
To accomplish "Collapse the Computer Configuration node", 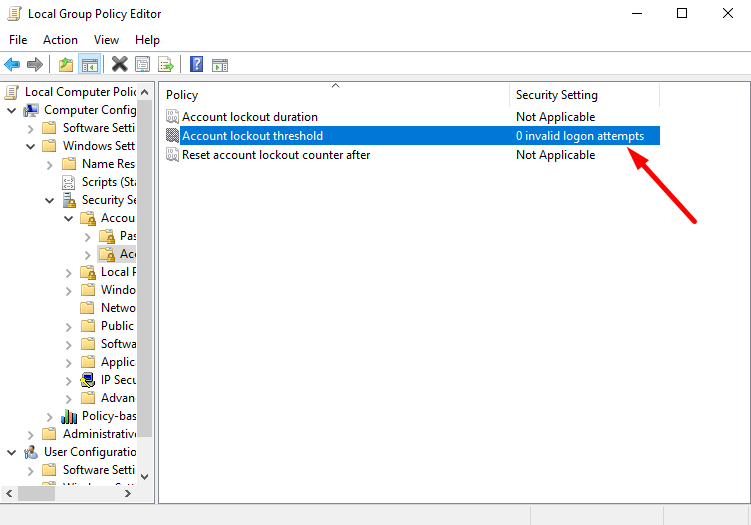I will pos(12,111).
